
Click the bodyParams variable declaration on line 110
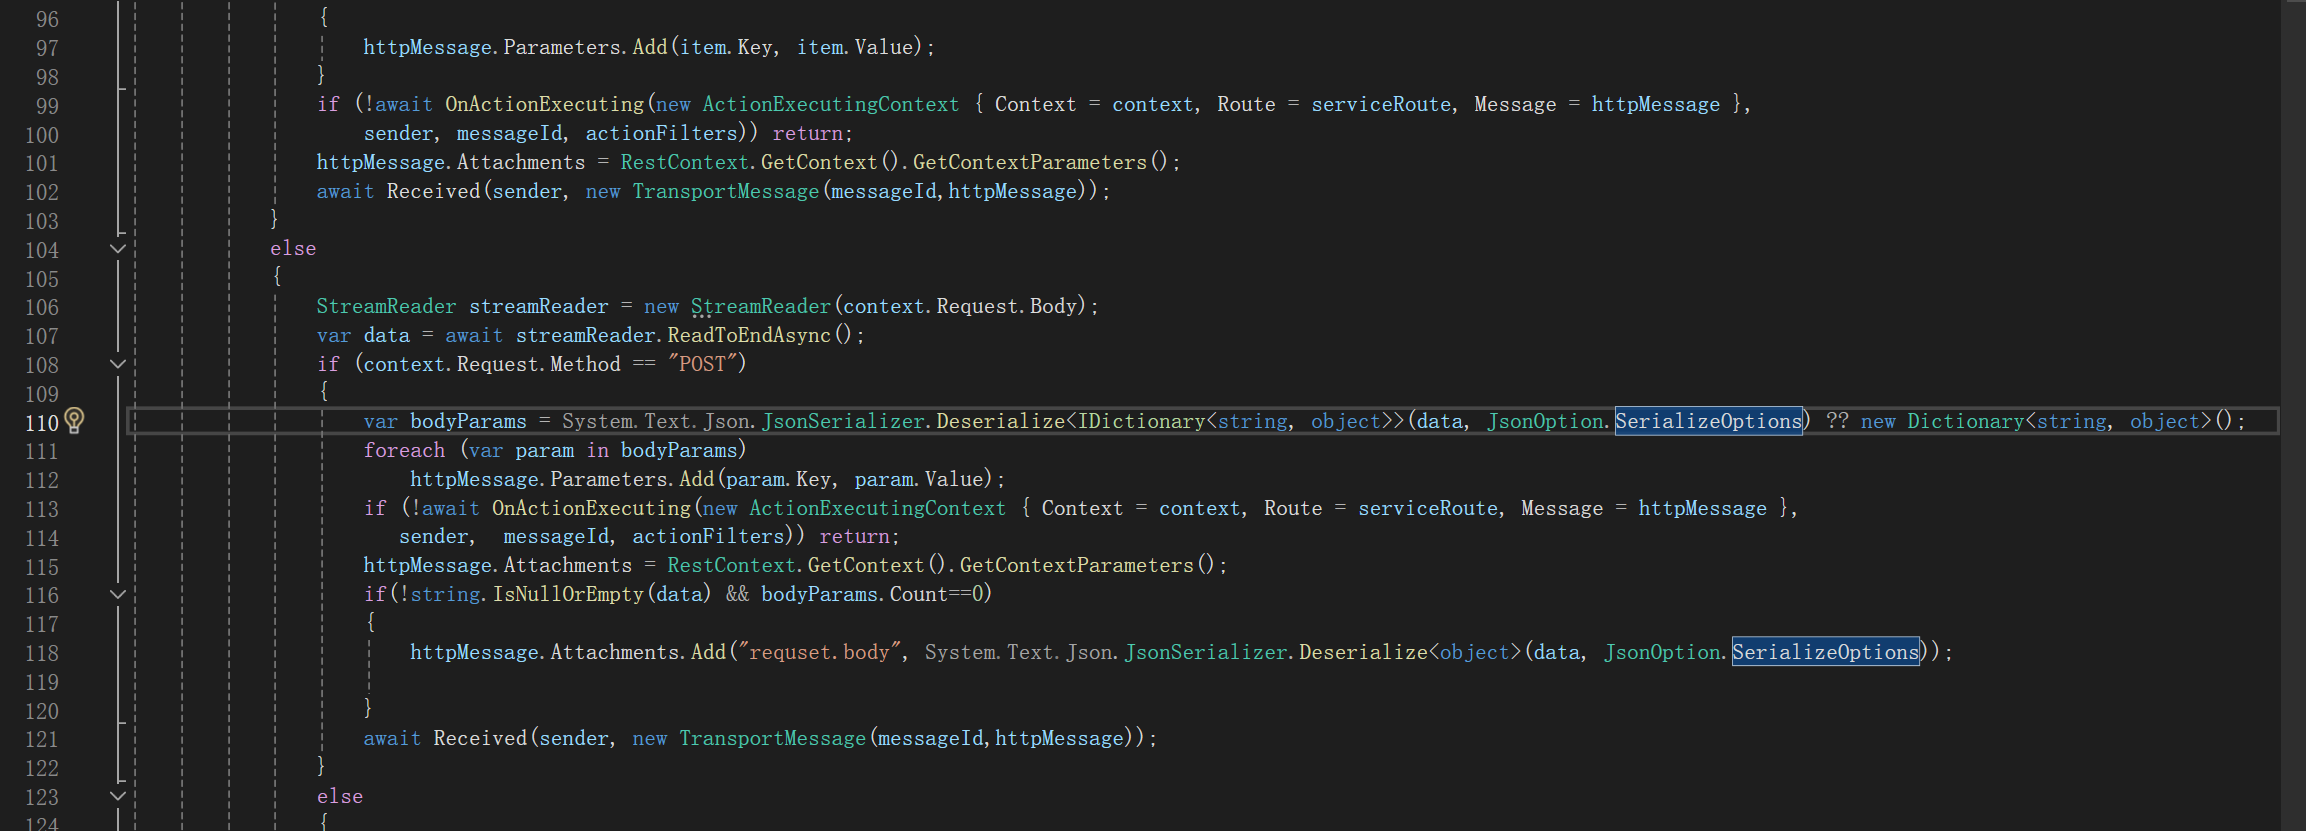[x=468, y=422]
